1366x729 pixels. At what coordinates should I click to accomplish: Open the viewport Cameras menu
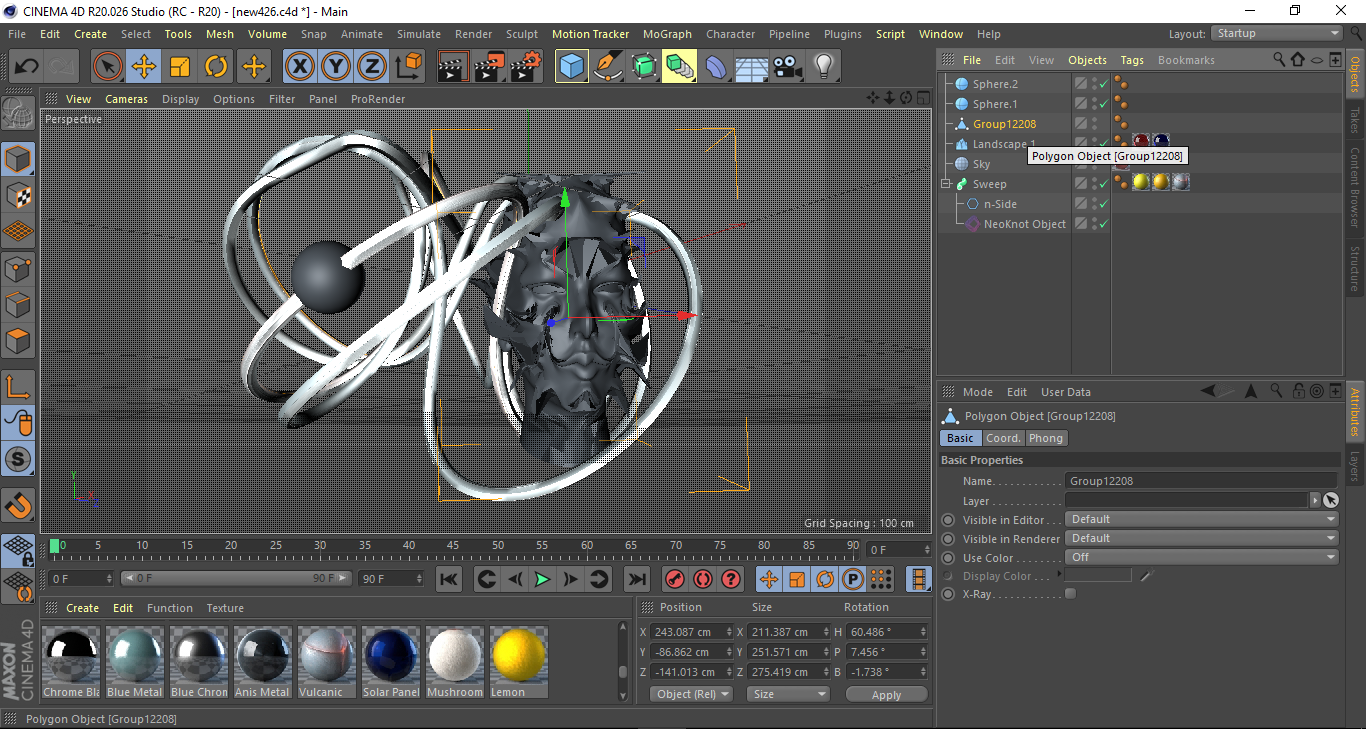click(126, 99)
